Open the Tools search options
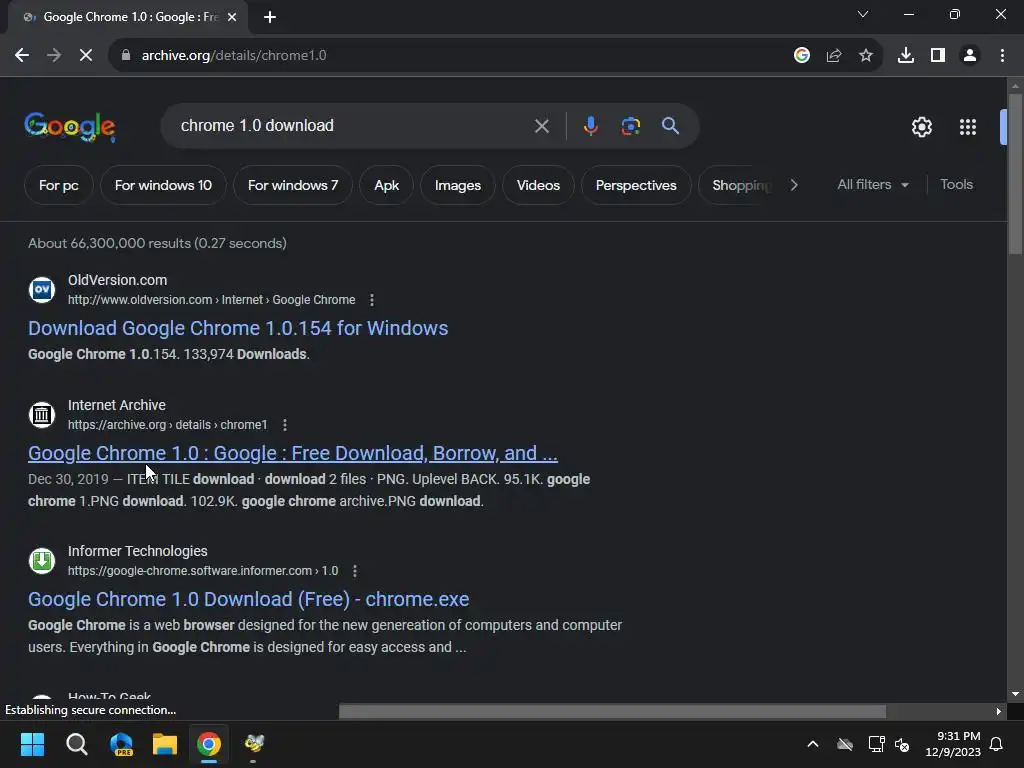Image resolution: width=1024 pixels, height=768 pixels. 956,185
